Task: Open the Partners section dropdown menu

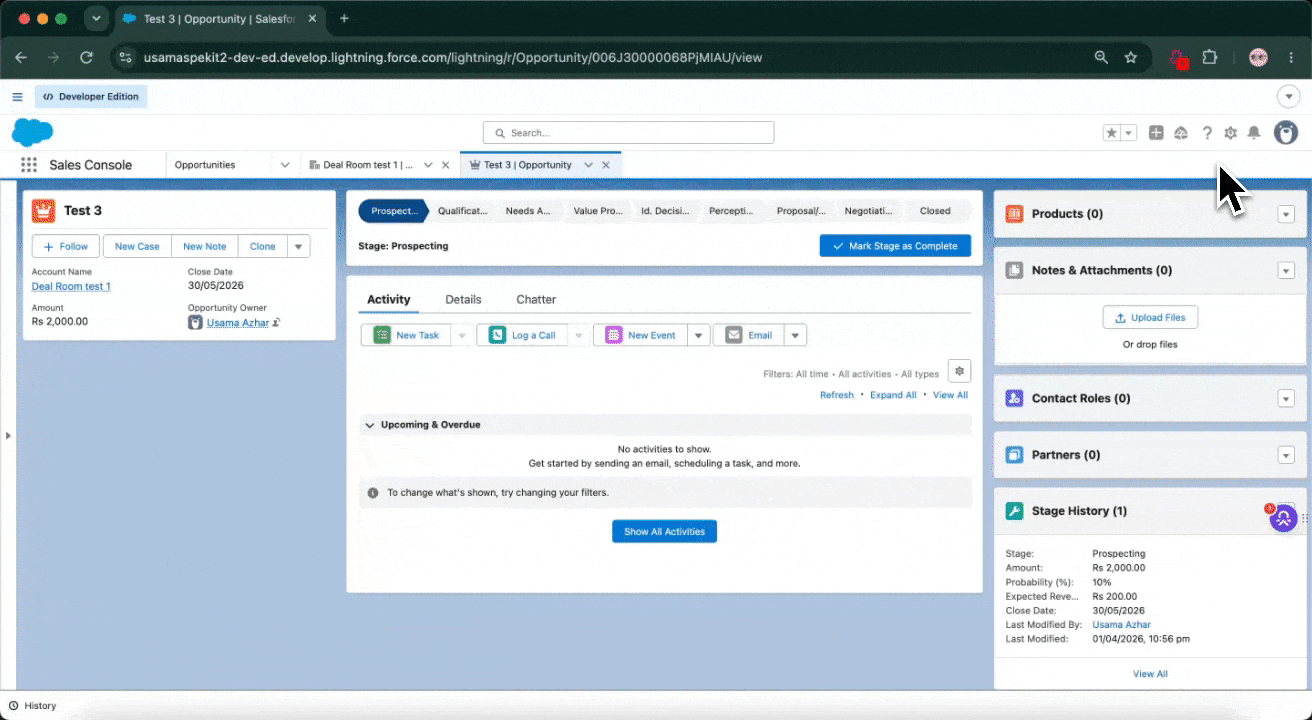Action: tap(1286, 455)
